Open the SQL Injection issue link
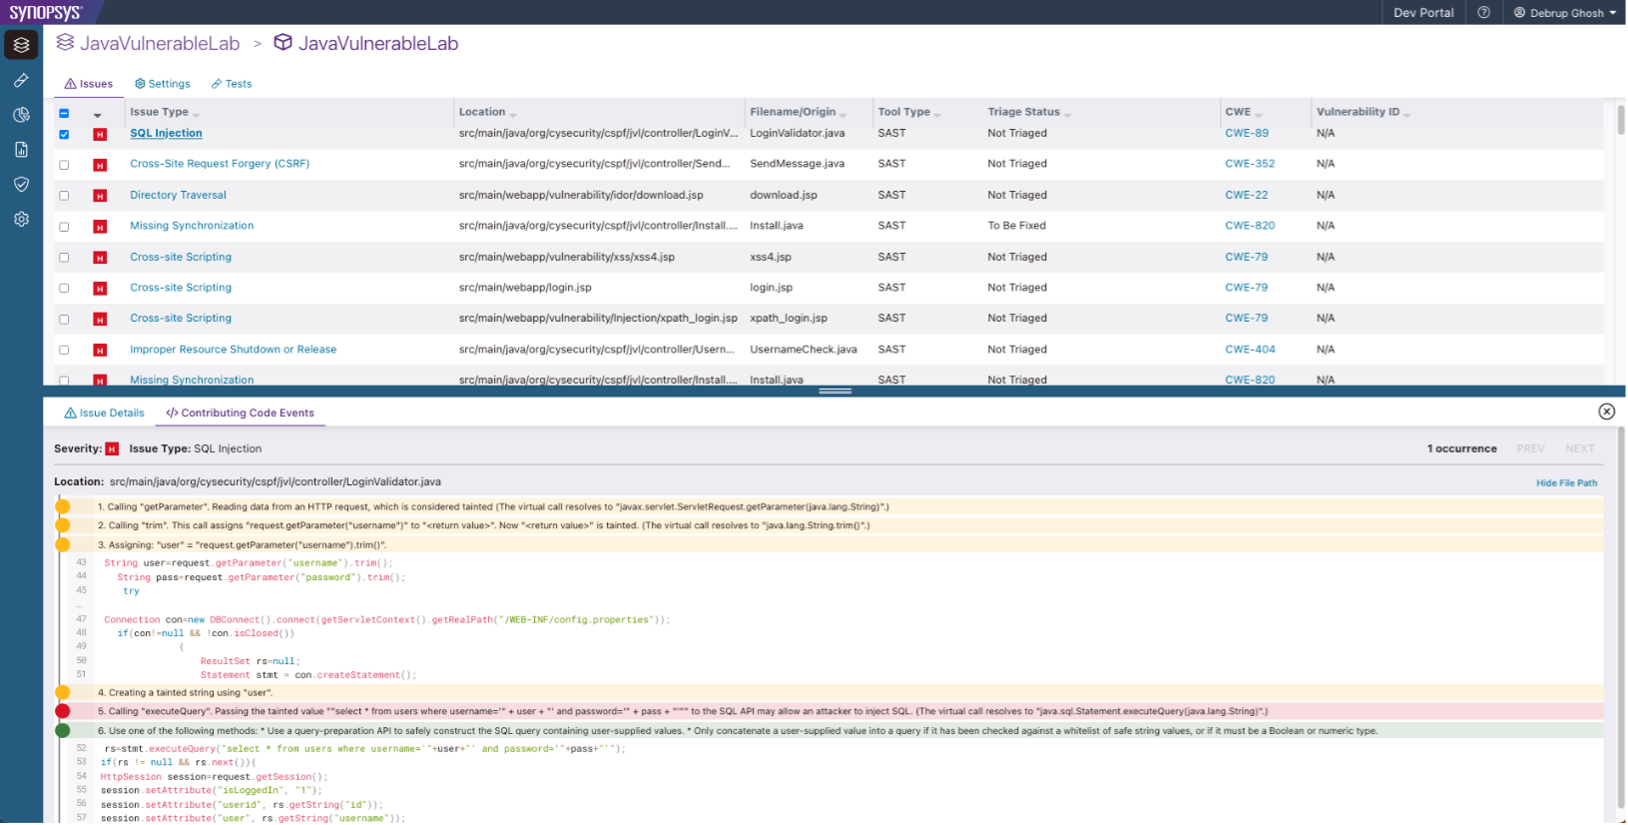This screenshot has height=825, width=1628. point(166,133)
